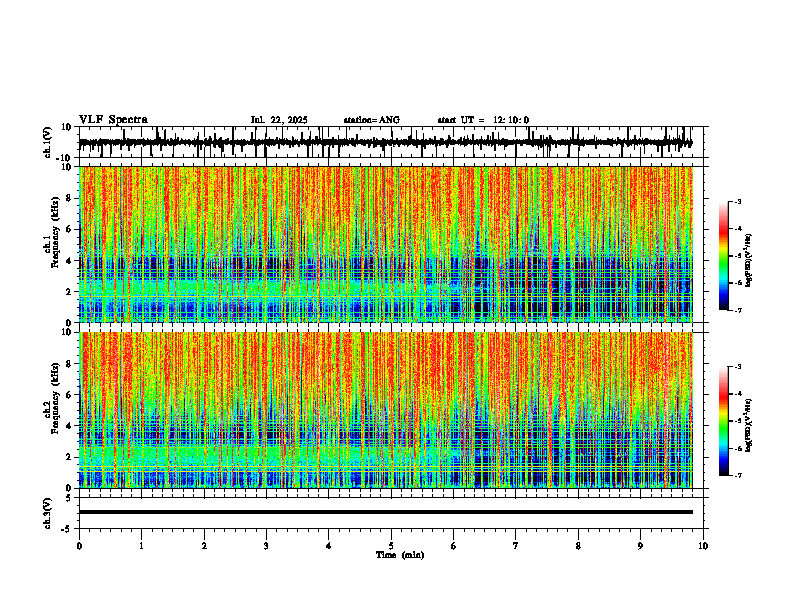This screenshot has height=612, width=792.
Task: Click inside the ch.2 spectrogram panel
Action: 386,410
